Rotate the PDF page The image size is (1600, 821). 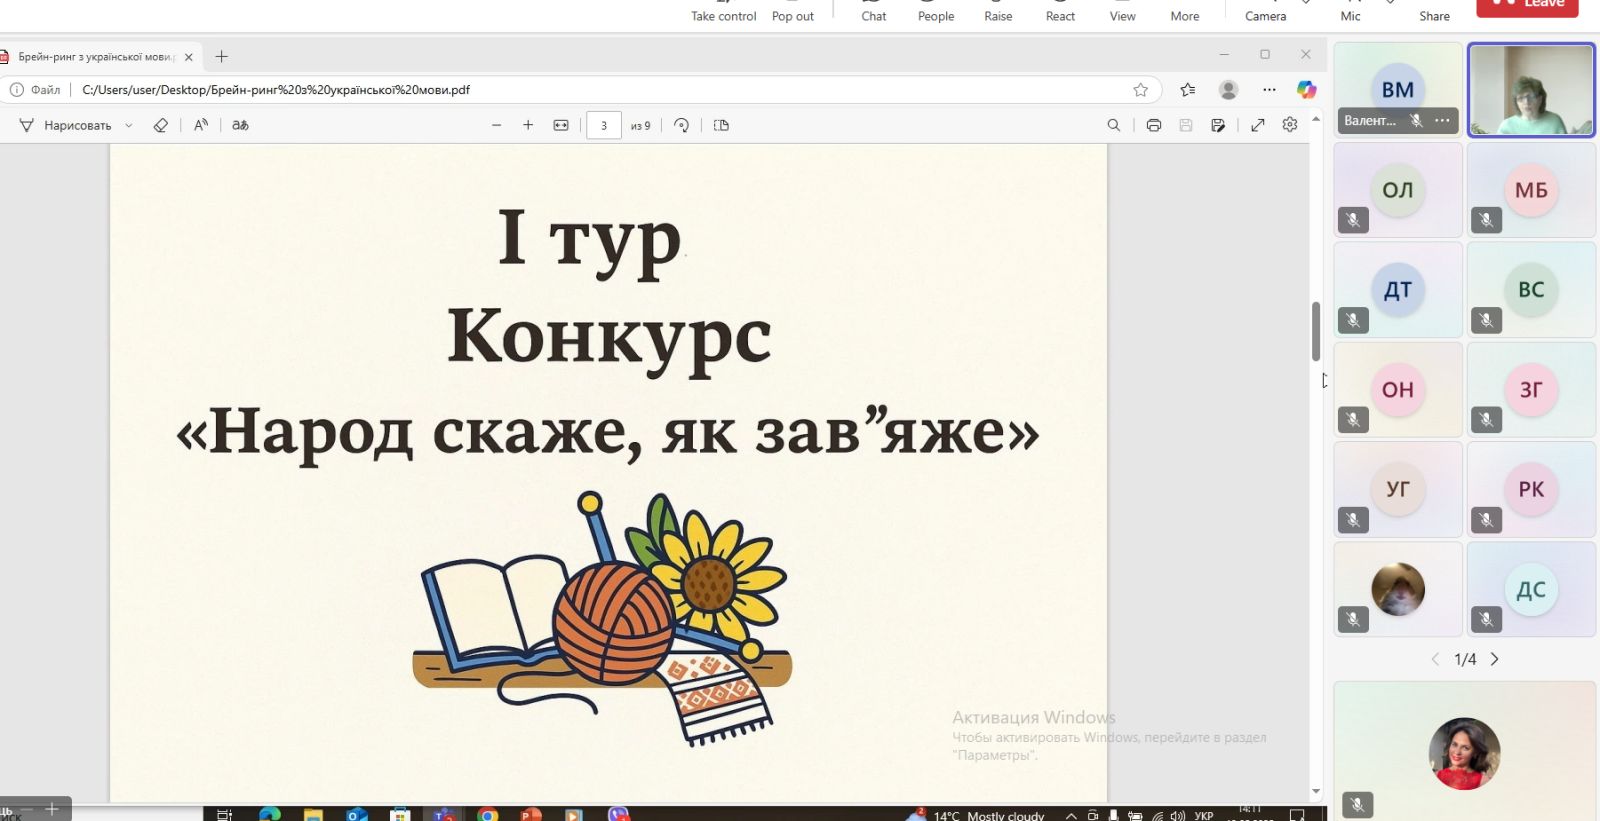click(x=681, y=125)
